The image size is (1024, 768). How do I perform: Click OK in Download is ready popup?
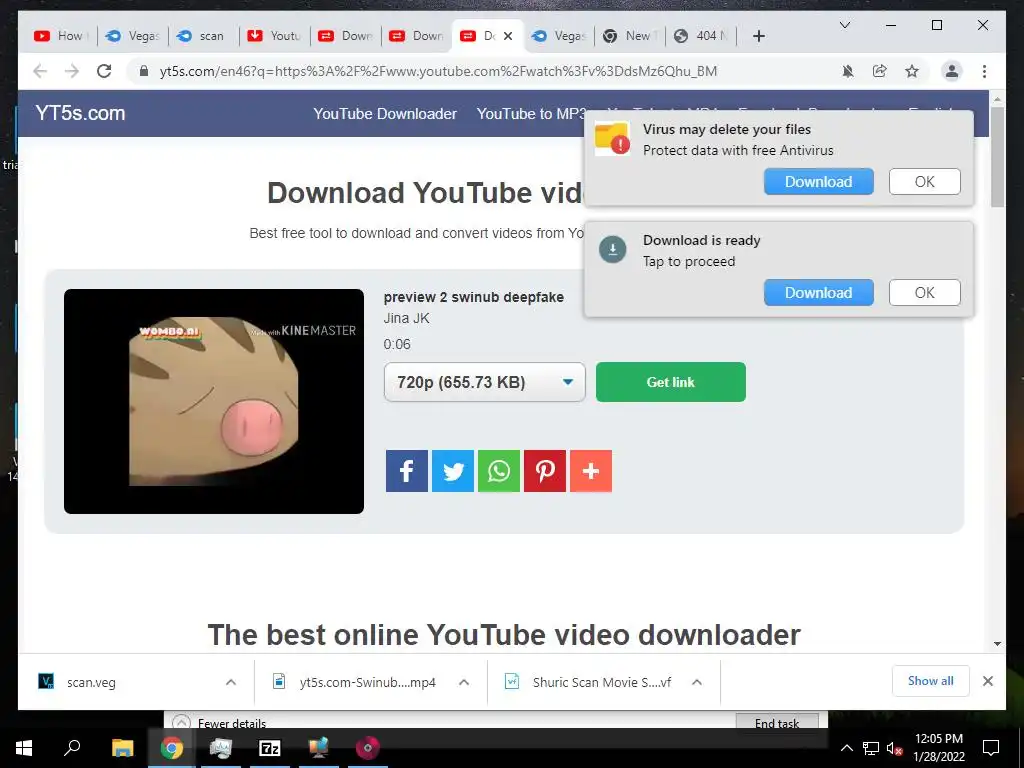[924, 293]
